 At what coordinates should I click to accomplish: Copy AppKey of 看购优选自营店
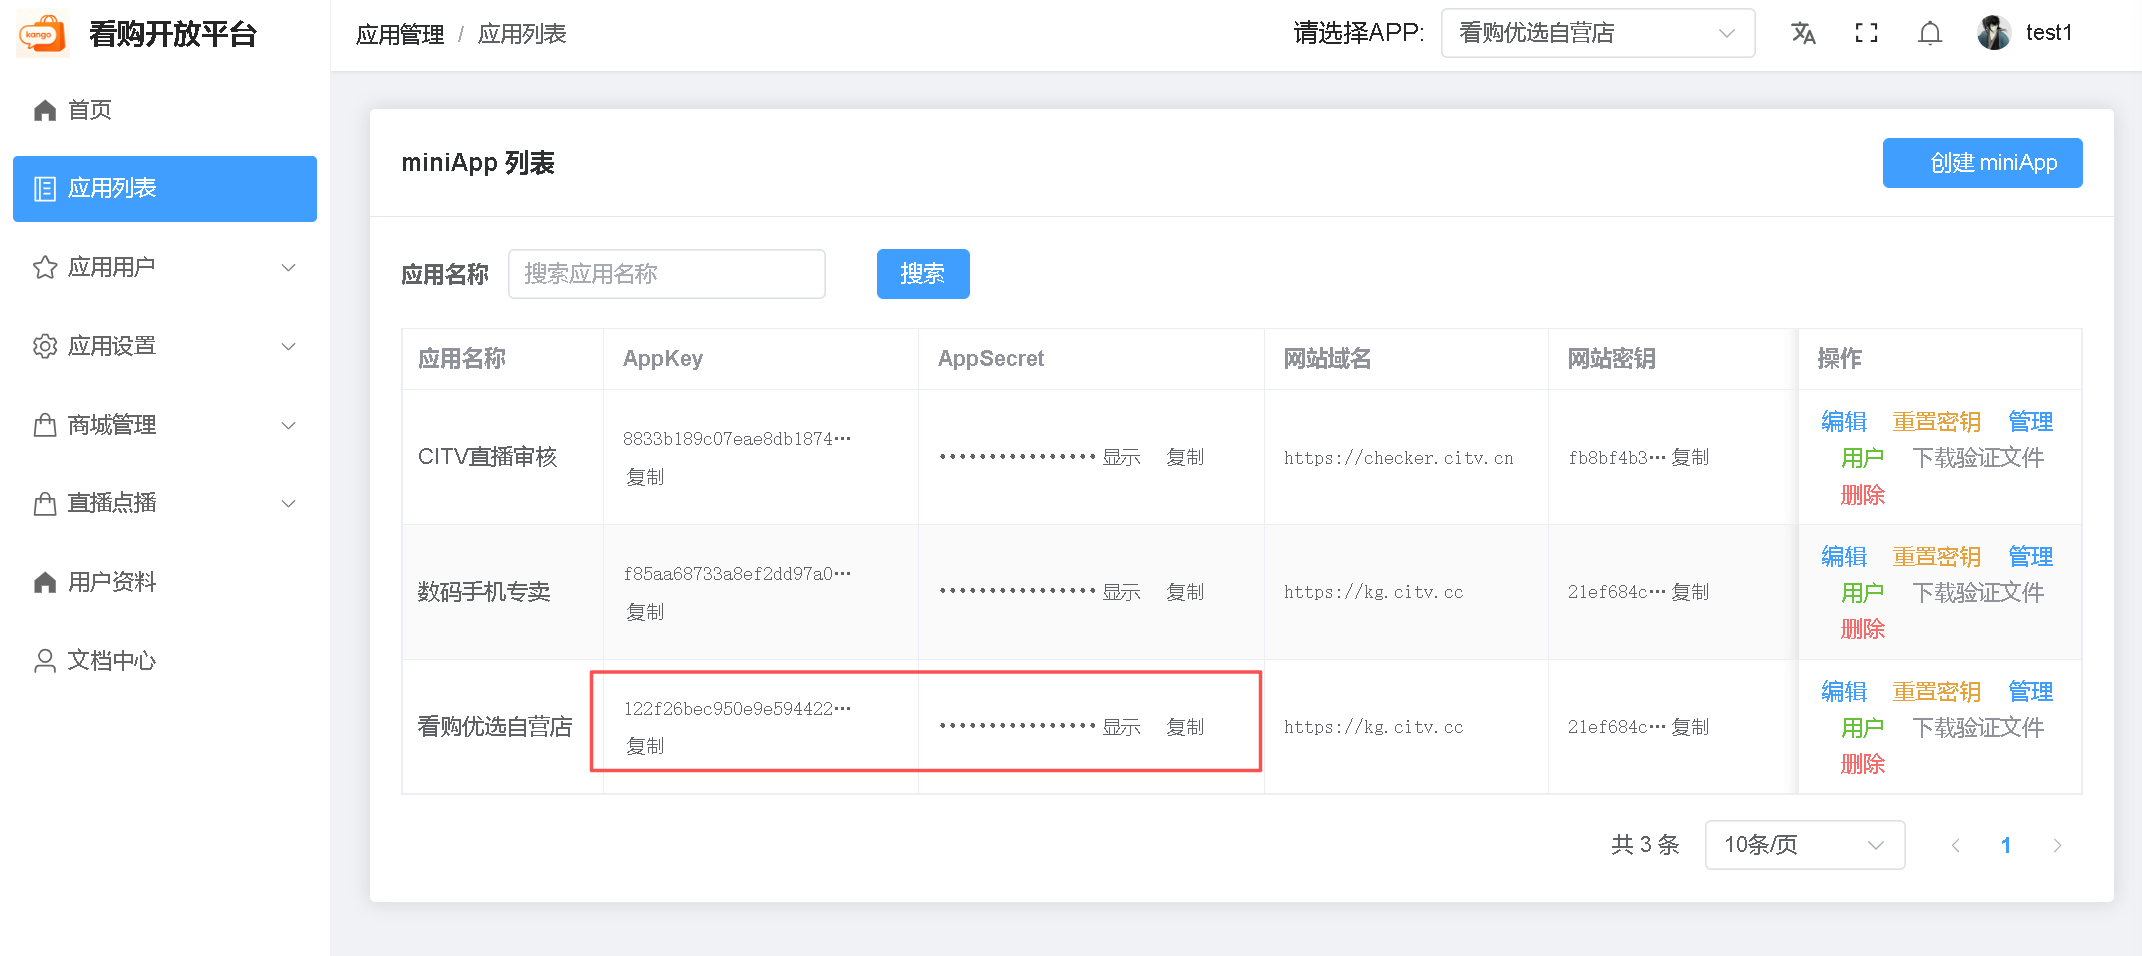(x=645, y=746)
